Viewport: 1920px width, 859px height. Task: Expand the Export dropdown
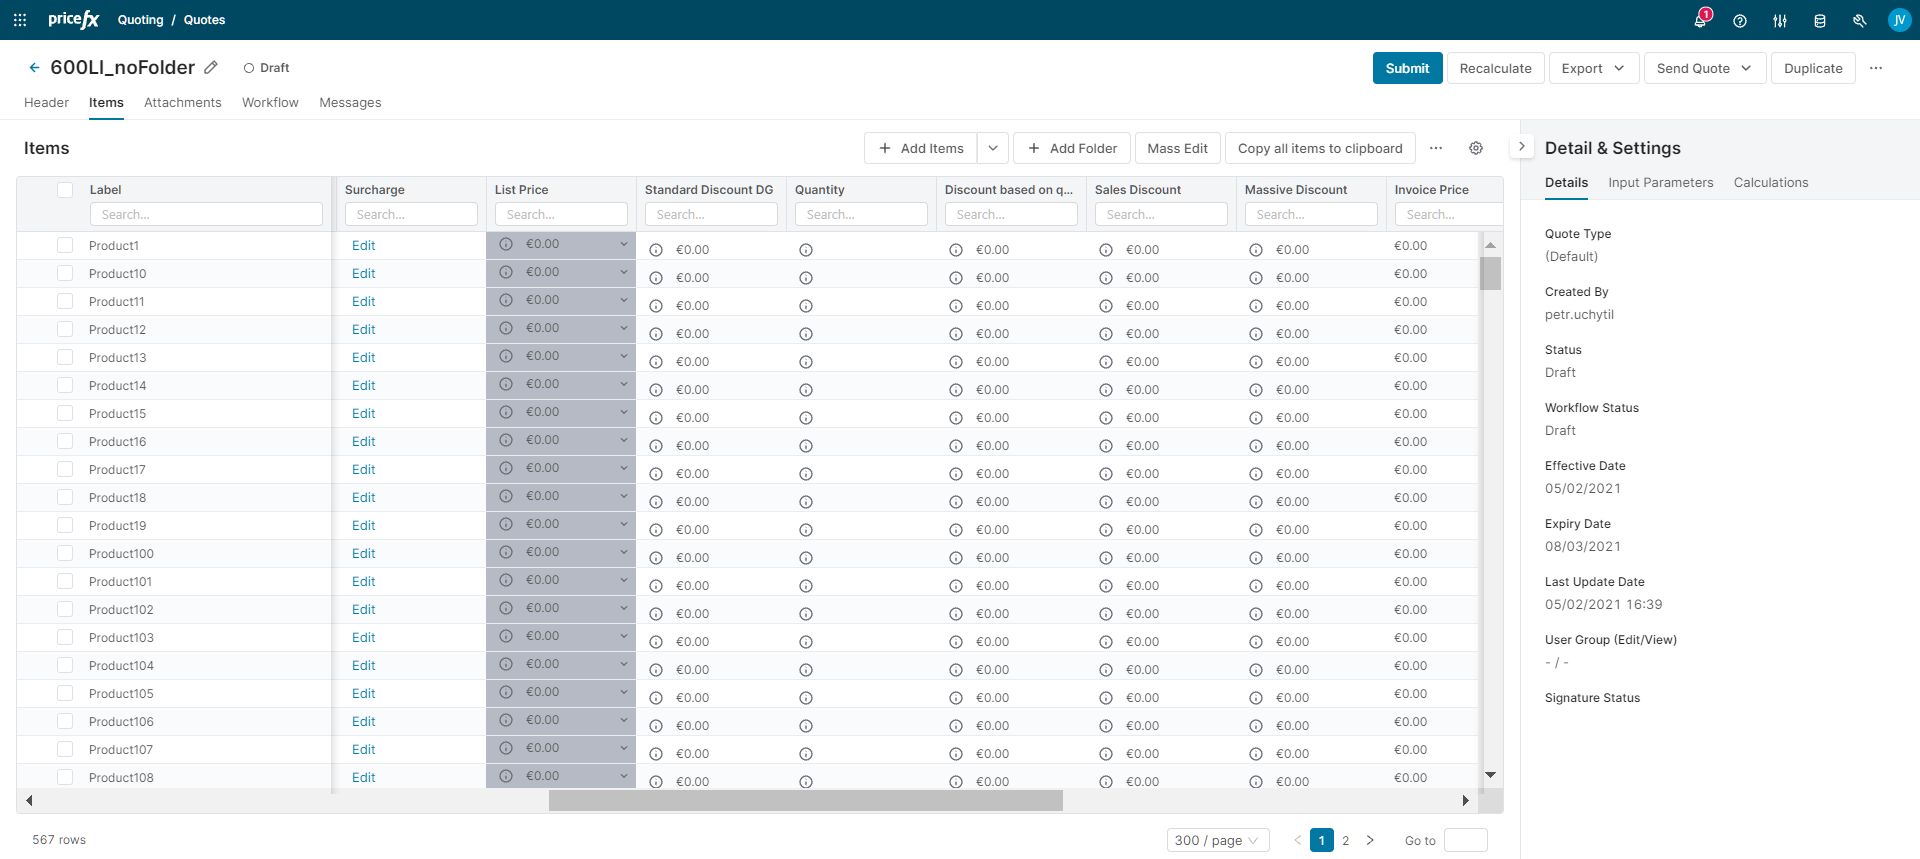[1593, 68]
